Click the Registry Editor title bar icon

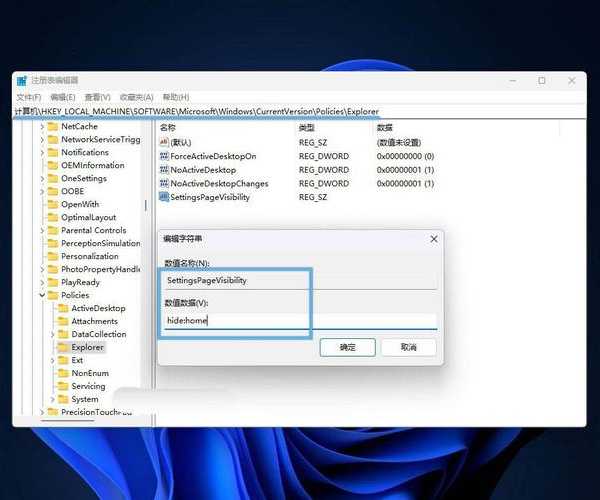tap(23, 80)
